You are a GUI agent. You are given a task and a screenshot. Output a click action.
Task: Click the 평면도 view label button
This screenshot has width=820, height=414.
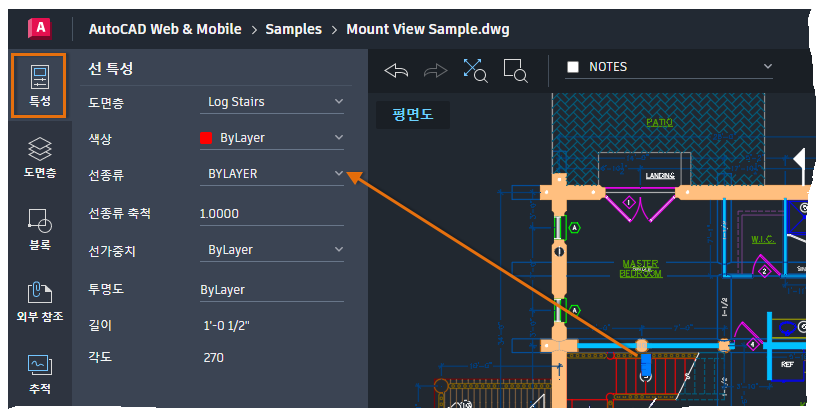click(x=413, y=114)
